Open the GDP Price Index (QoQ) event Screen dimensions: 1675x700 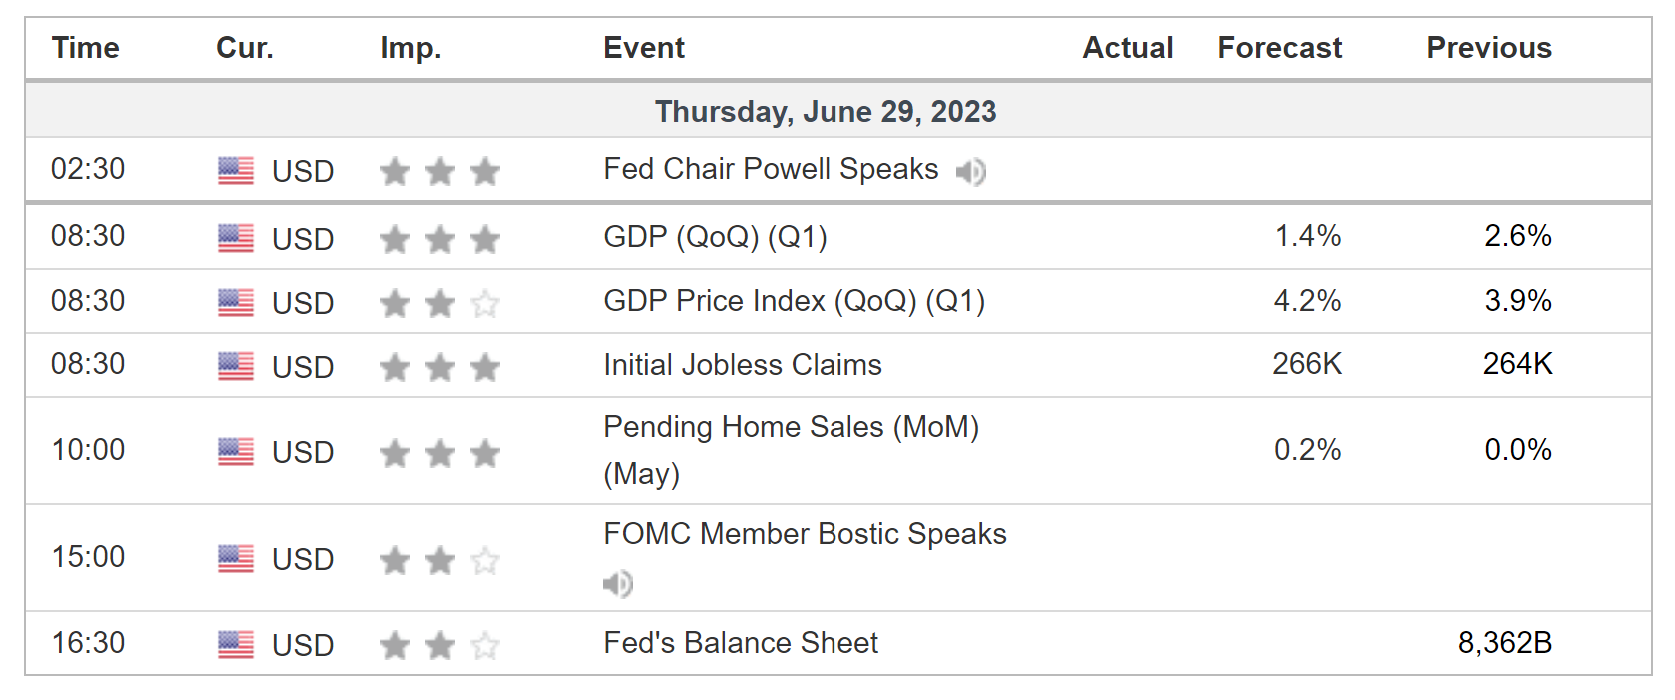point(794,301)
